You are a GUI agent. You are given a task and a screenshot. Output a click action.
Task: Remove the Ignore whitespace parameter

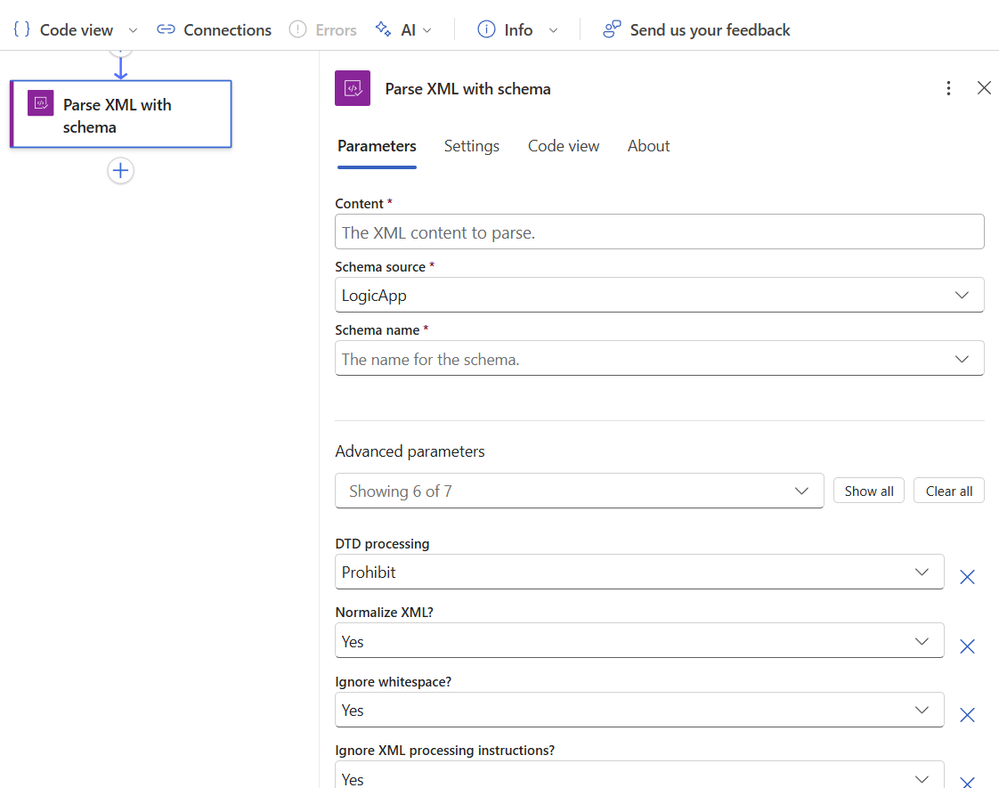point(967,715)
